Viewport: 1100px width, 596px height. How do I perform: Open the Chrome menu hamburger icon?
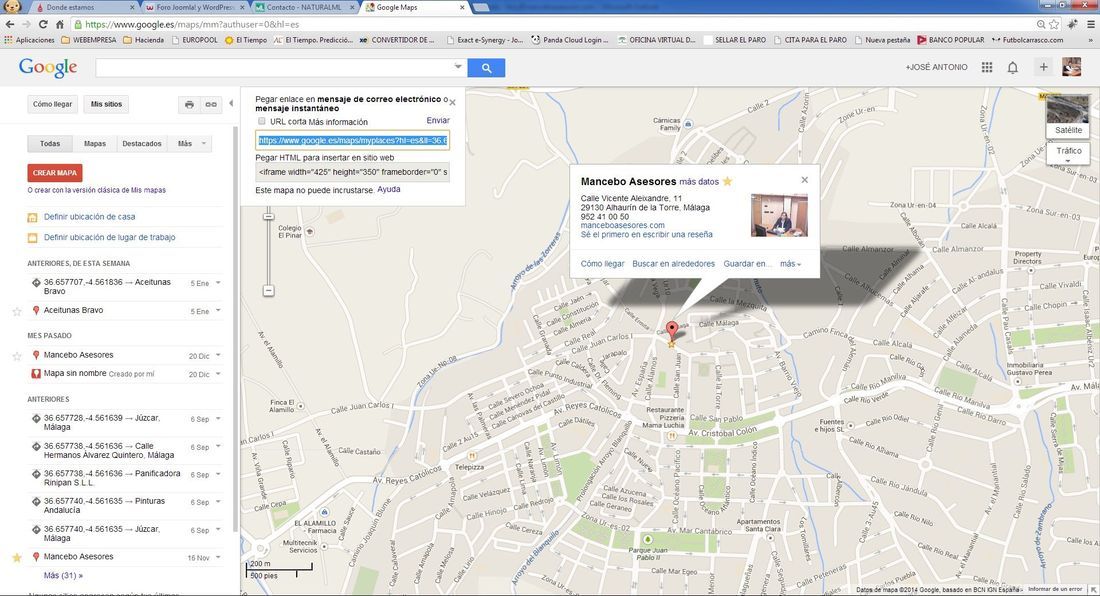[1090, 24]
